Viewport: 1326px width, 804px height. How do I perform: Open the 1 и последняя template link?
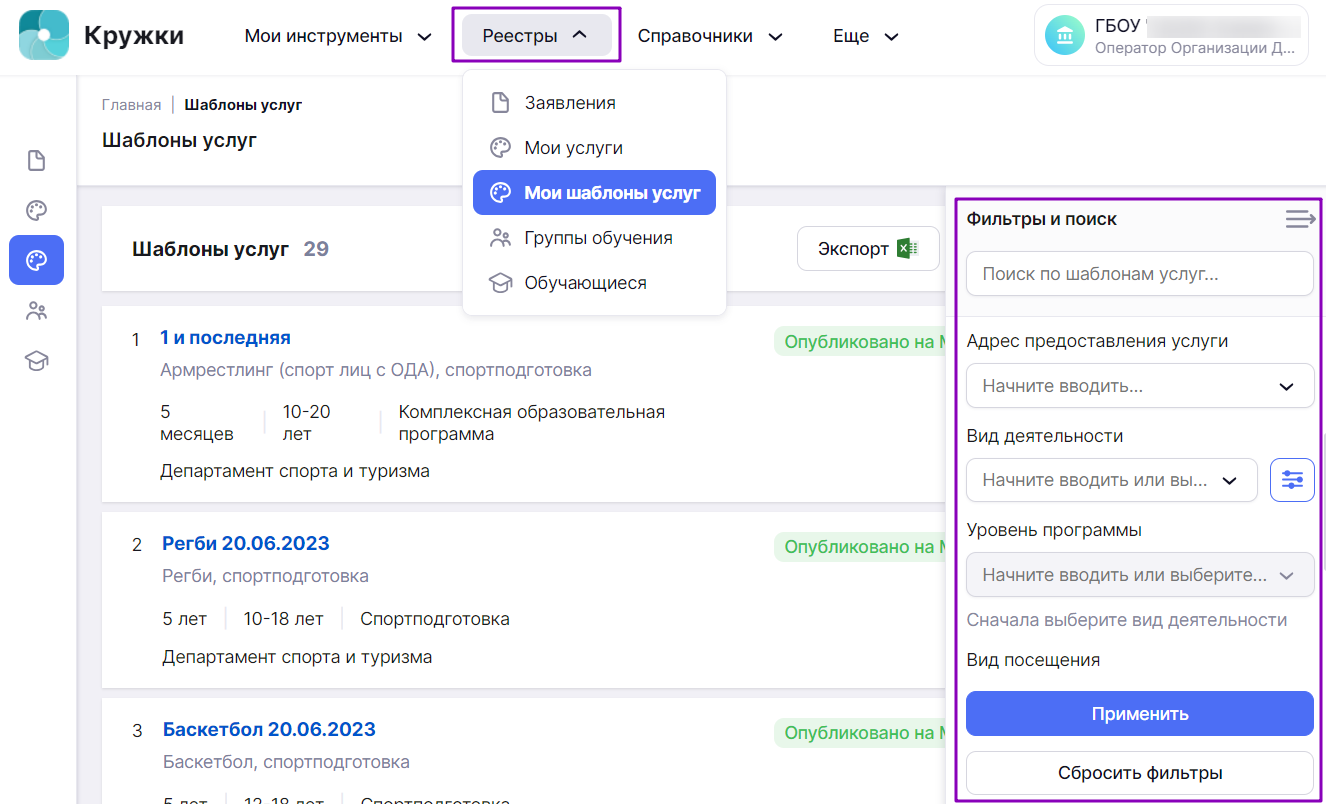point(225,338)
